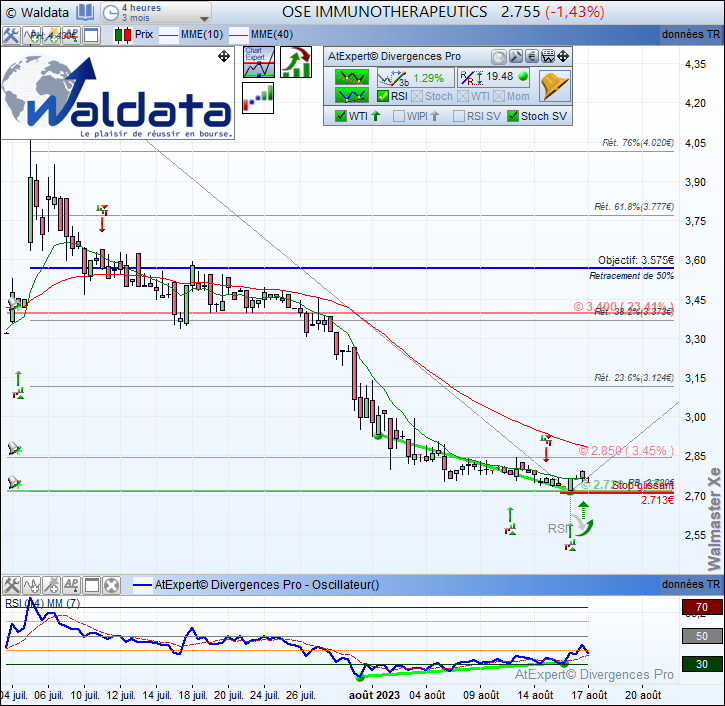This screenshot has width=725, height=706.
Task: Open price panel settings tools icon
Action: pos(11,35)
